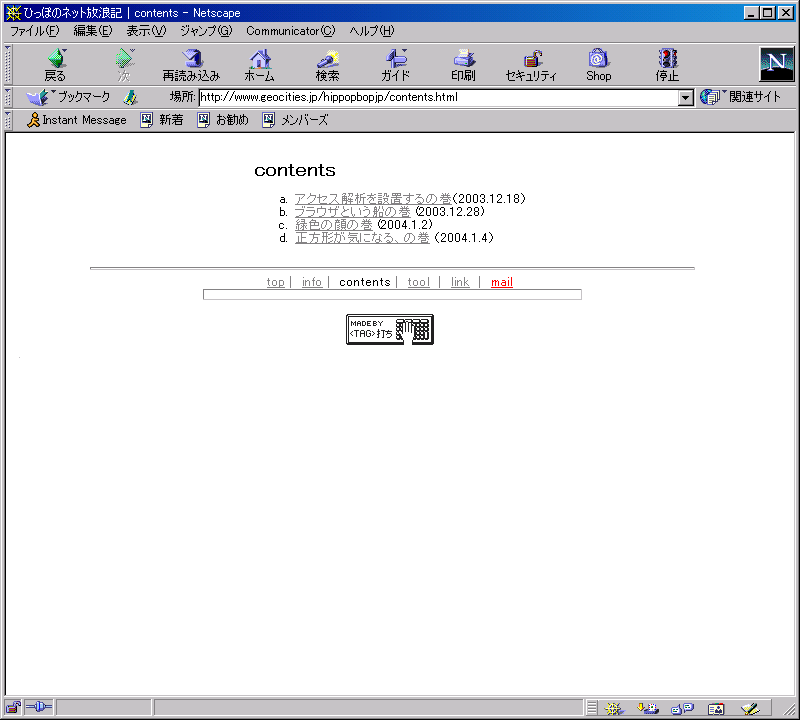The width and height of the screenshot is (800, 720).
Task: Collapse the personal toolbar via its grip
Action: coord(8,120)
